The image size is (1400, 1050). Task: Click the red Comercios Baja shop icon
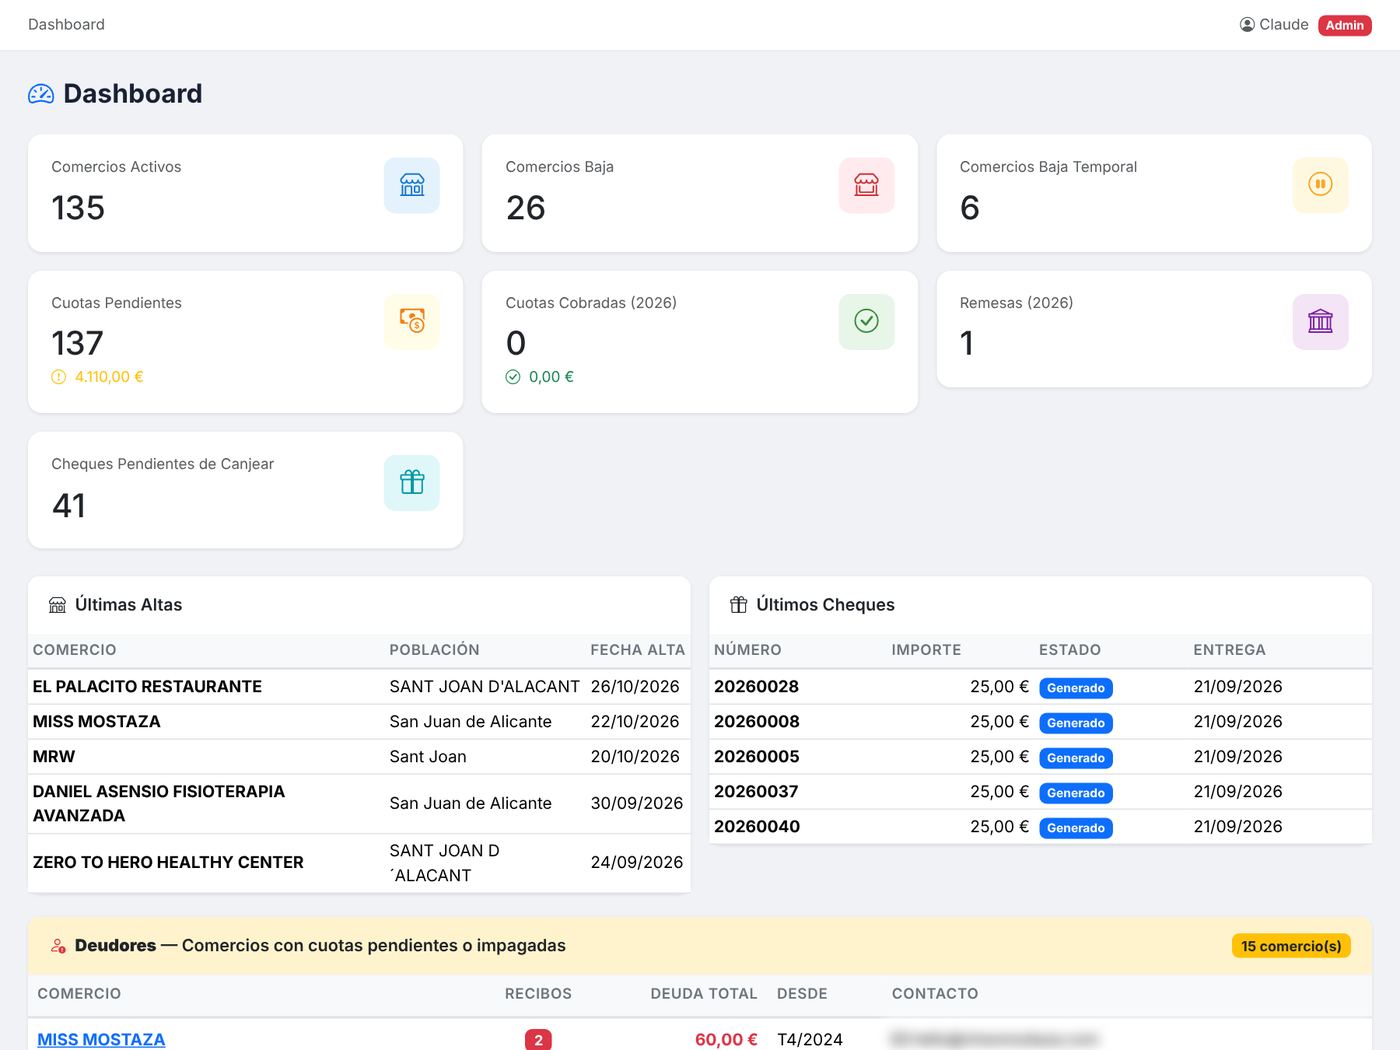(866, 185)
